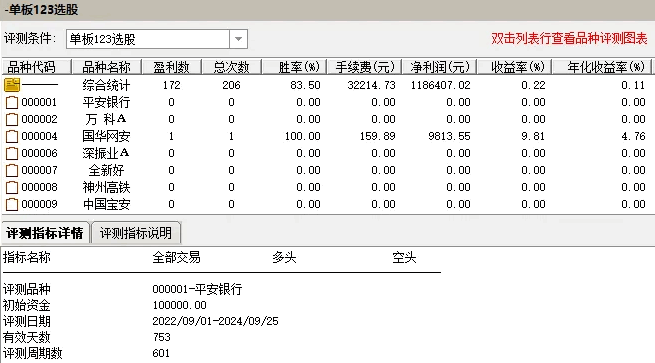Sort by the 盈利数 column header
Screen dimensions: 655x363
[x=172, y=67]
